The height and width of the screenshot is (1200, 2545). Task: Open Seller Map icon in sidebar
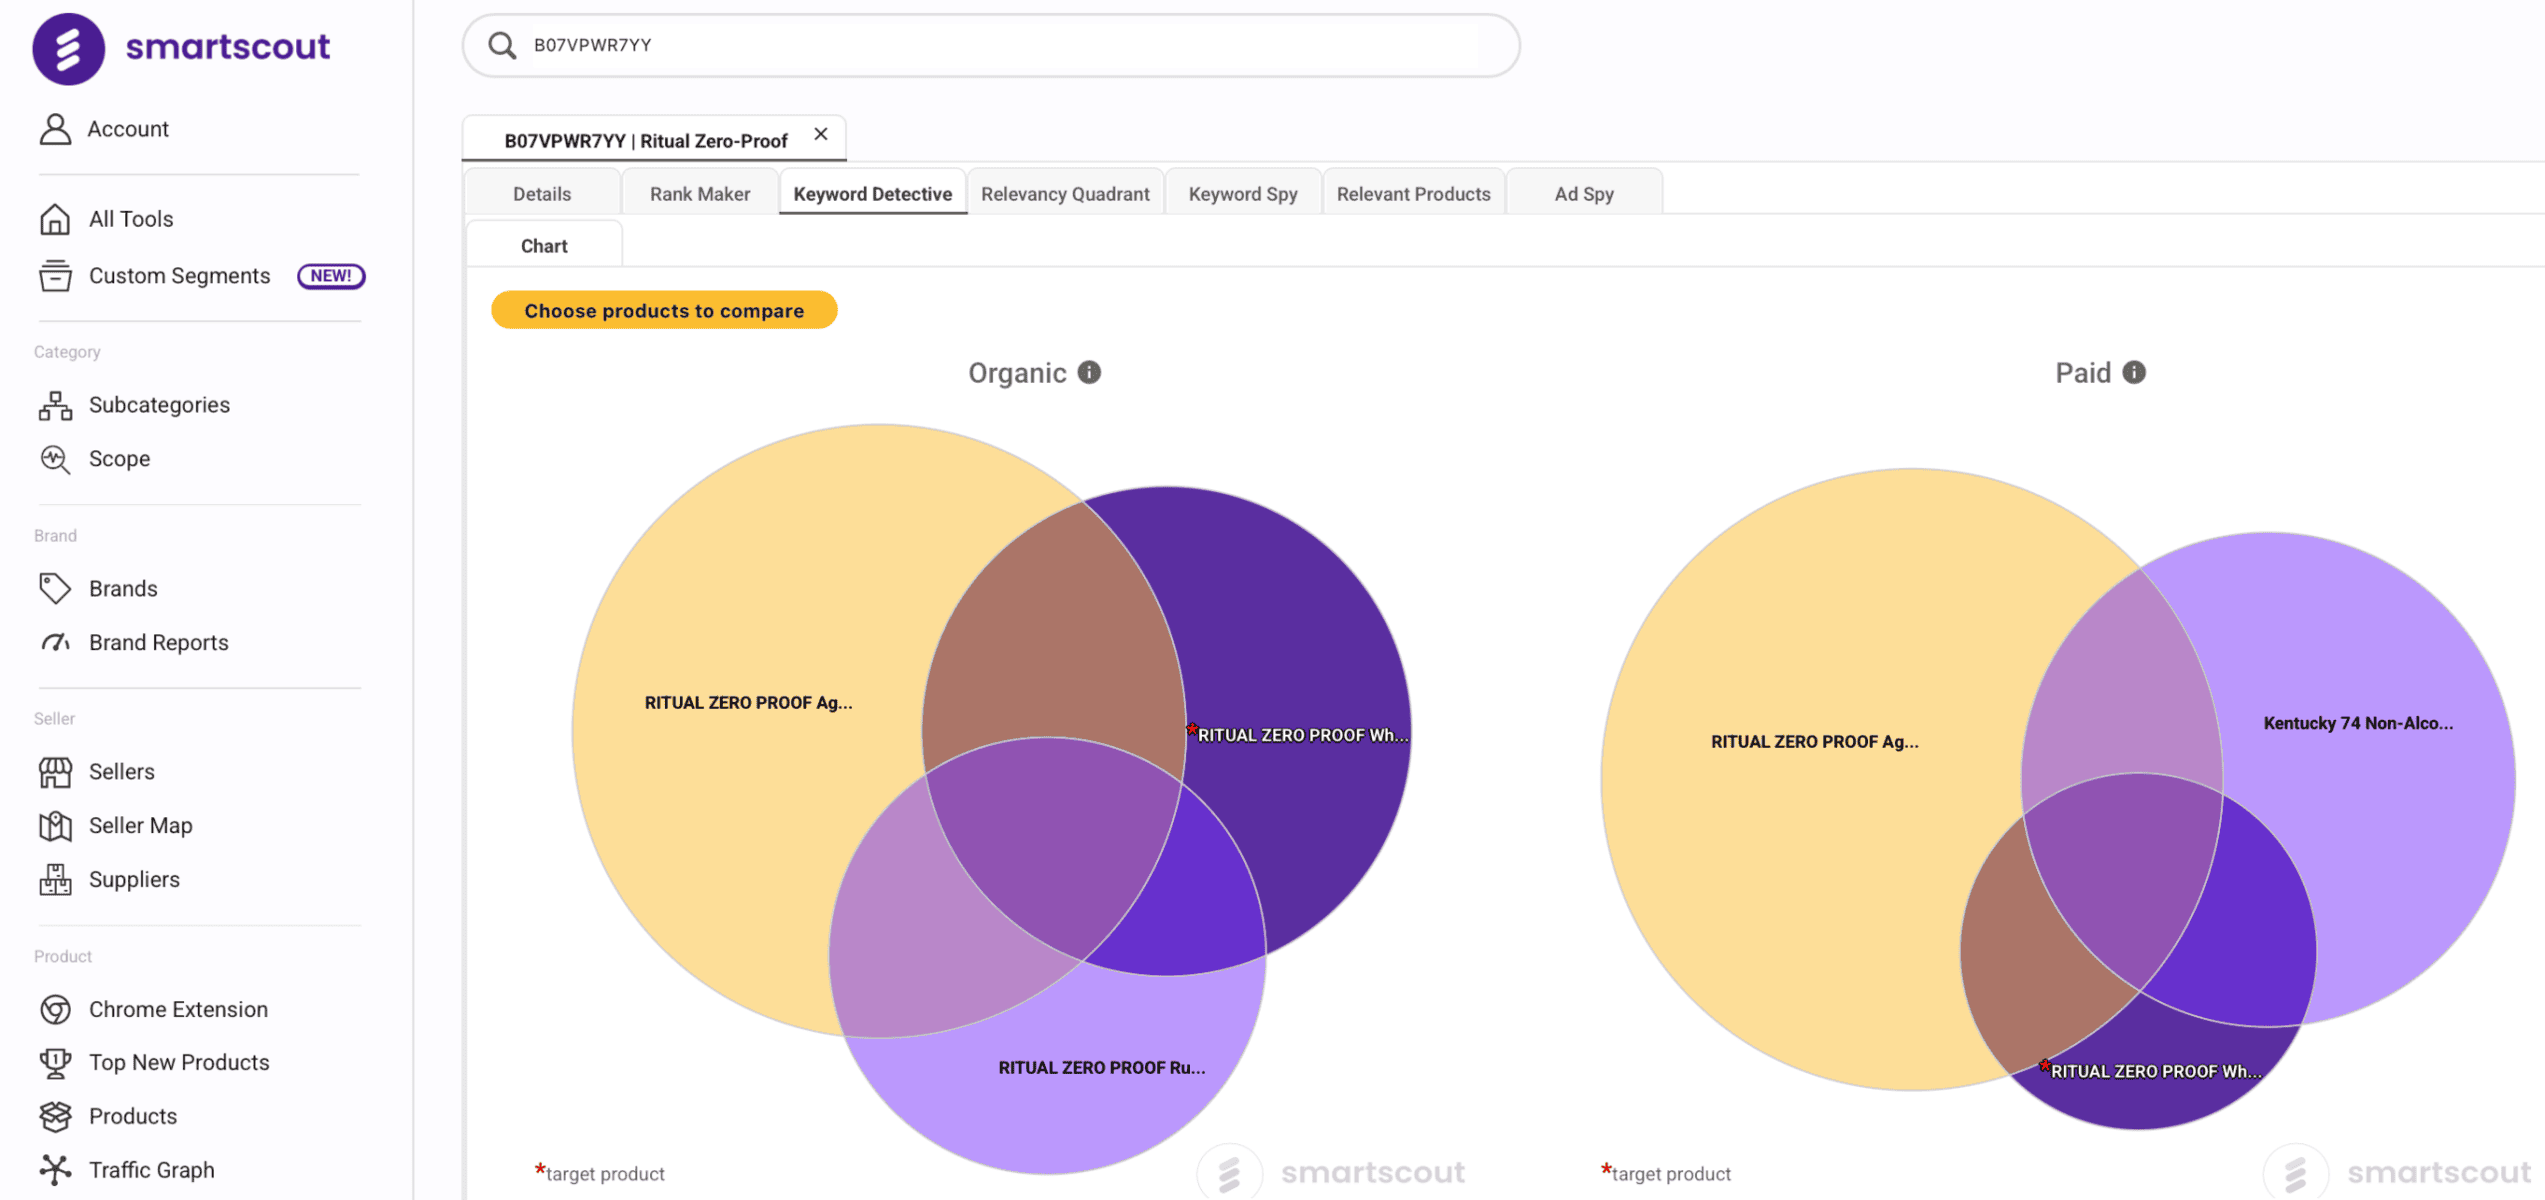[55, 825]
